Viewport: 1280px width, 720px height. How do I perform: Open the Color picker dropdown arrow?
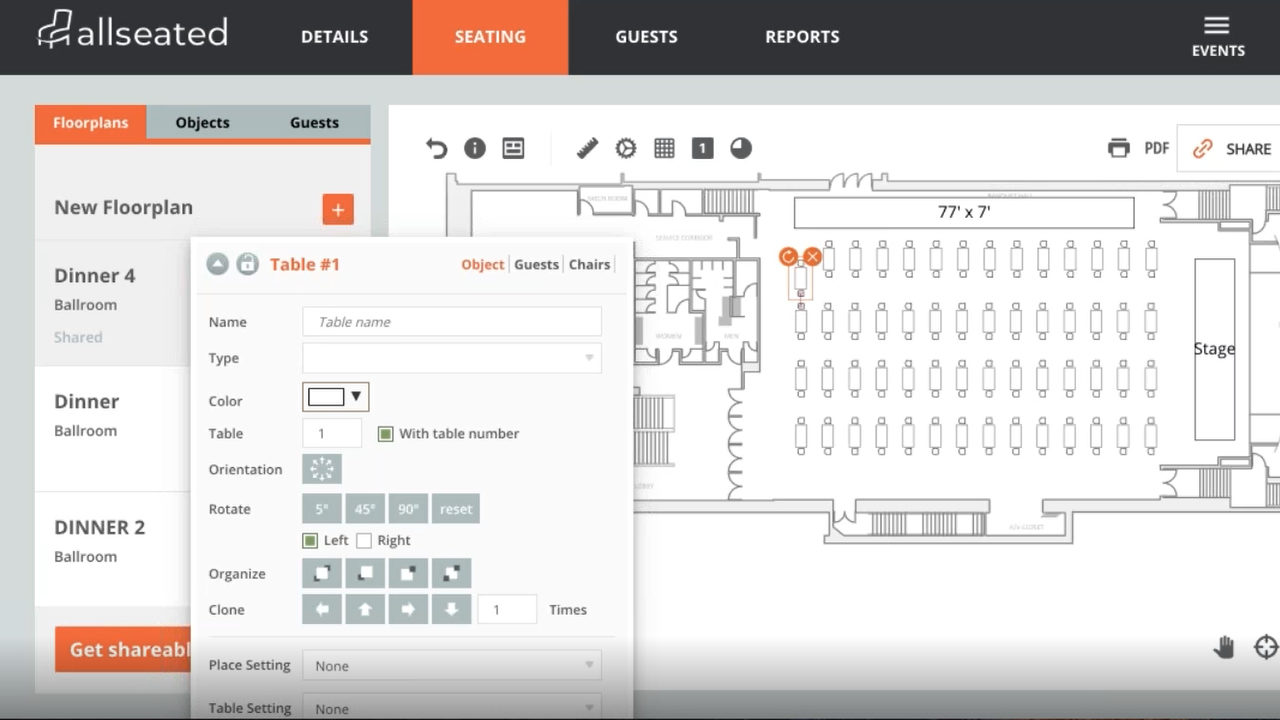356,397
